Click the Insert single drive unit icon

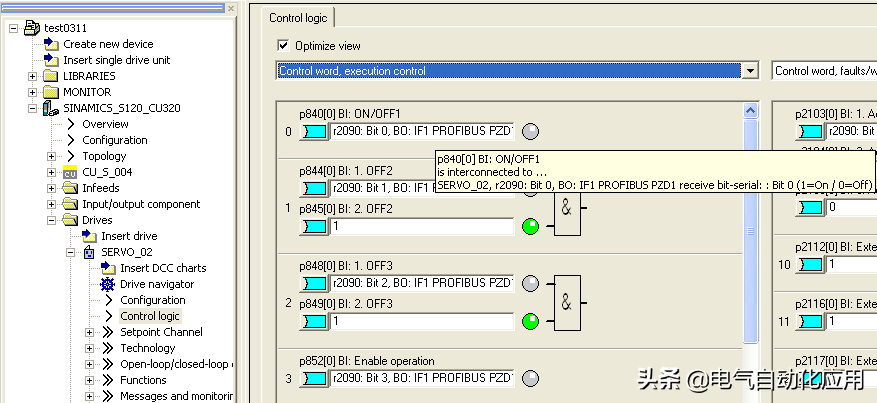52,60
